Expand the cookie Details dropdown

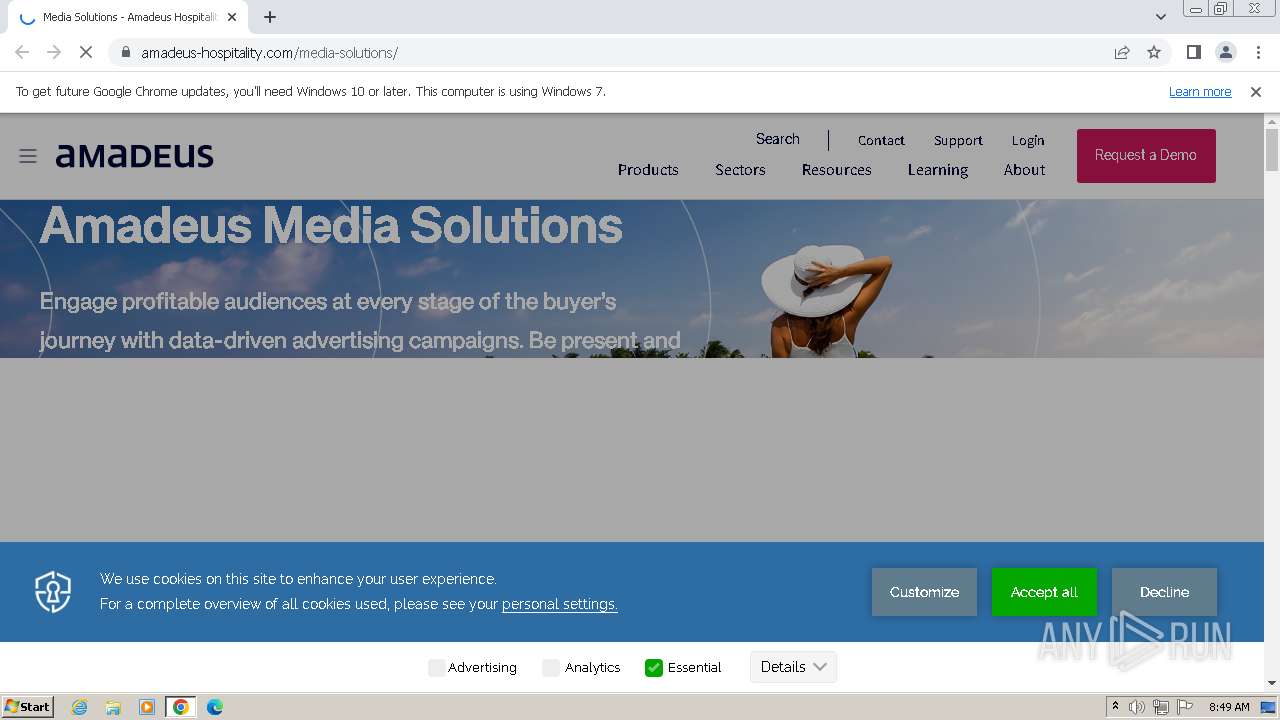[x=793, y=667]
